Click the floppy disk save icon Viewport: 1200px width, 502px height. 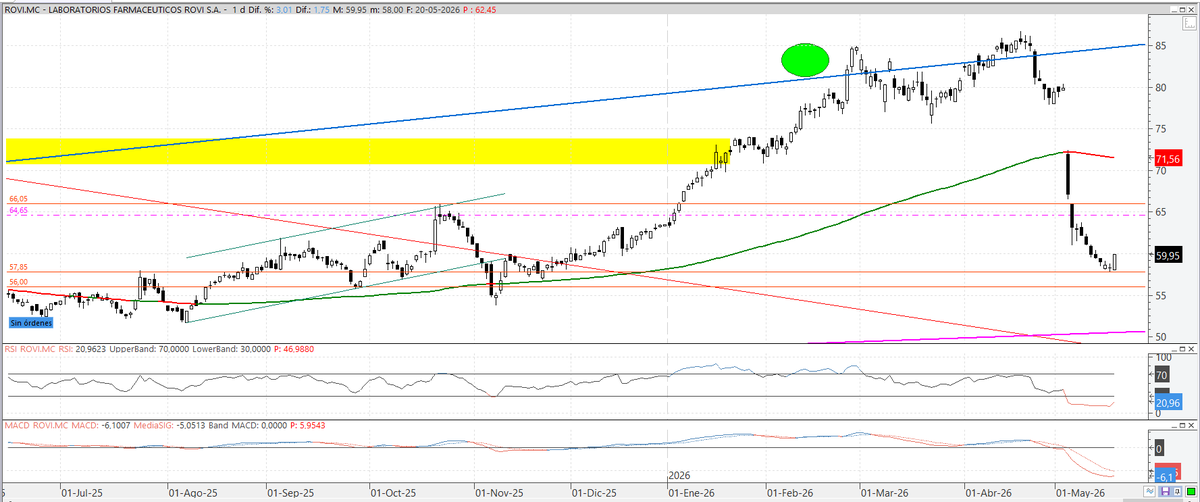pos(1165,491)
